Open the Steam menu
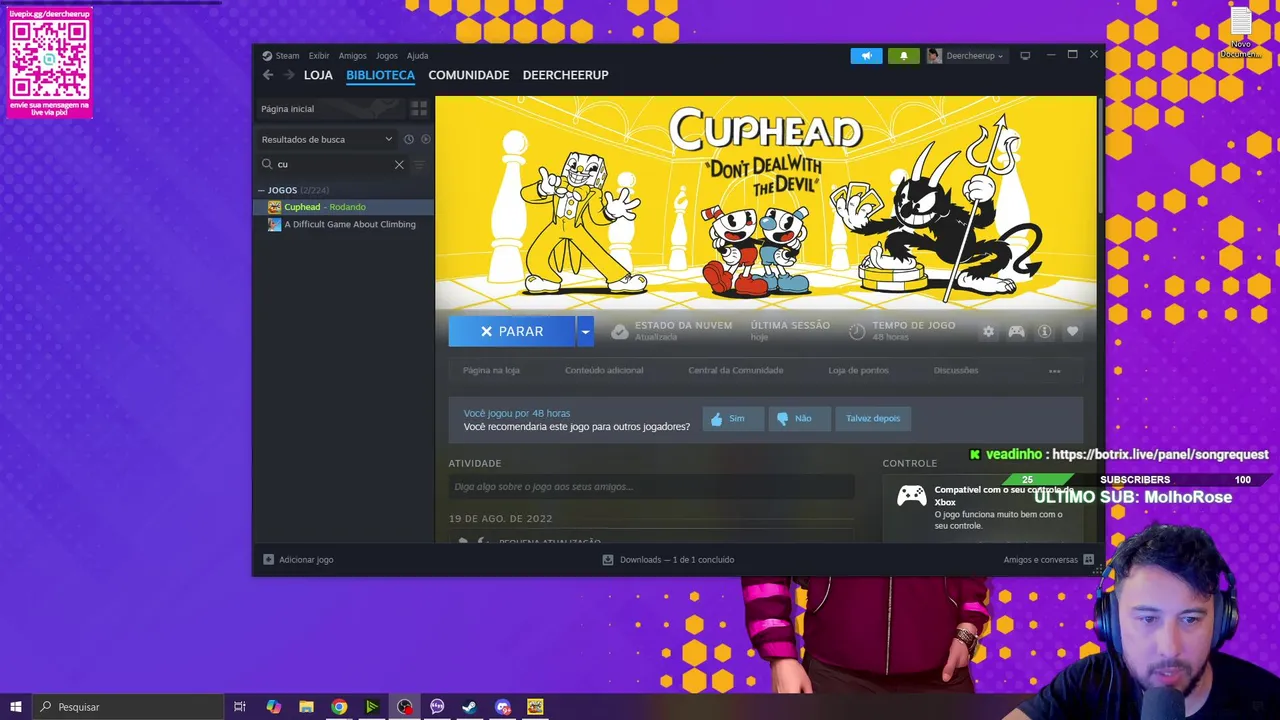The image size is (1280, 720). (287, 56)
